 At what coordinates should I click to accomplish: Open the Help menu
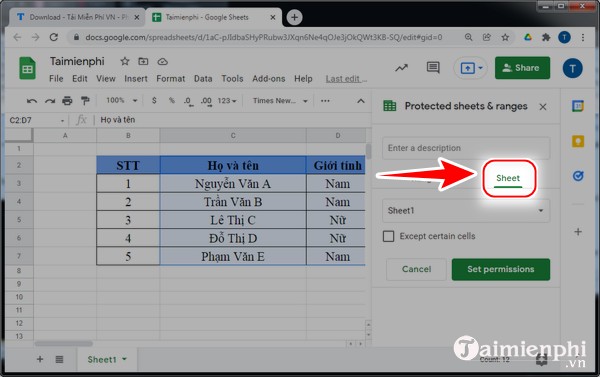coord(303,79)
